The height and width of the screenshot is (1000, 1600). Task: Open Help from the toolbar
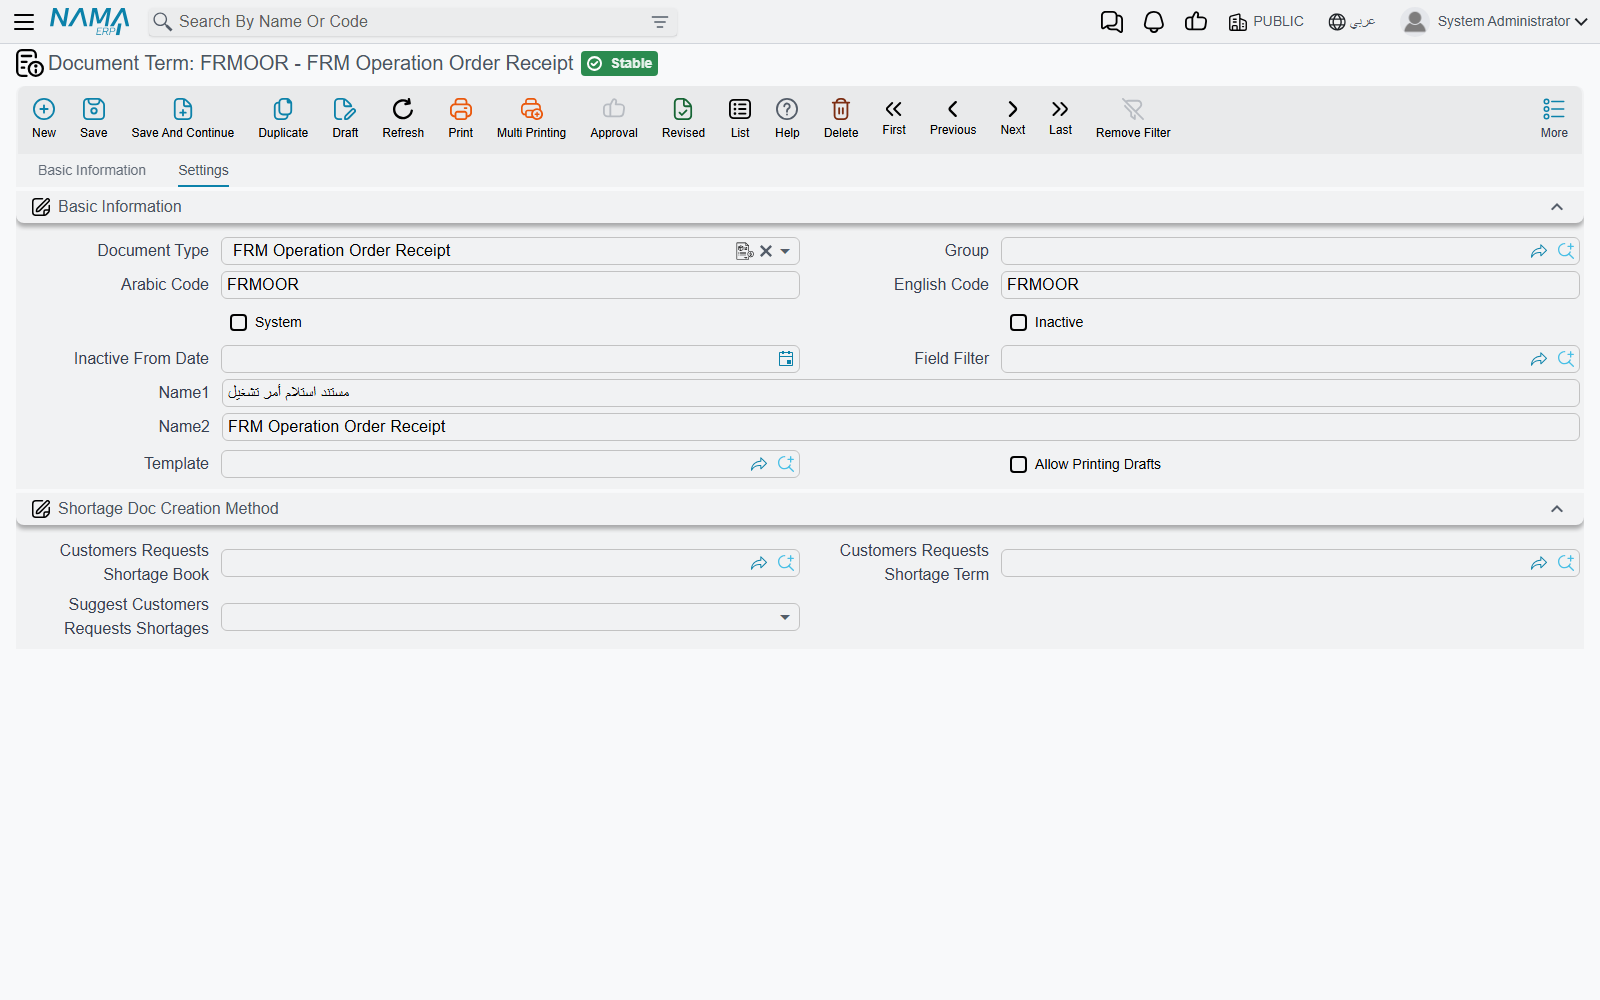pos(787,117)
